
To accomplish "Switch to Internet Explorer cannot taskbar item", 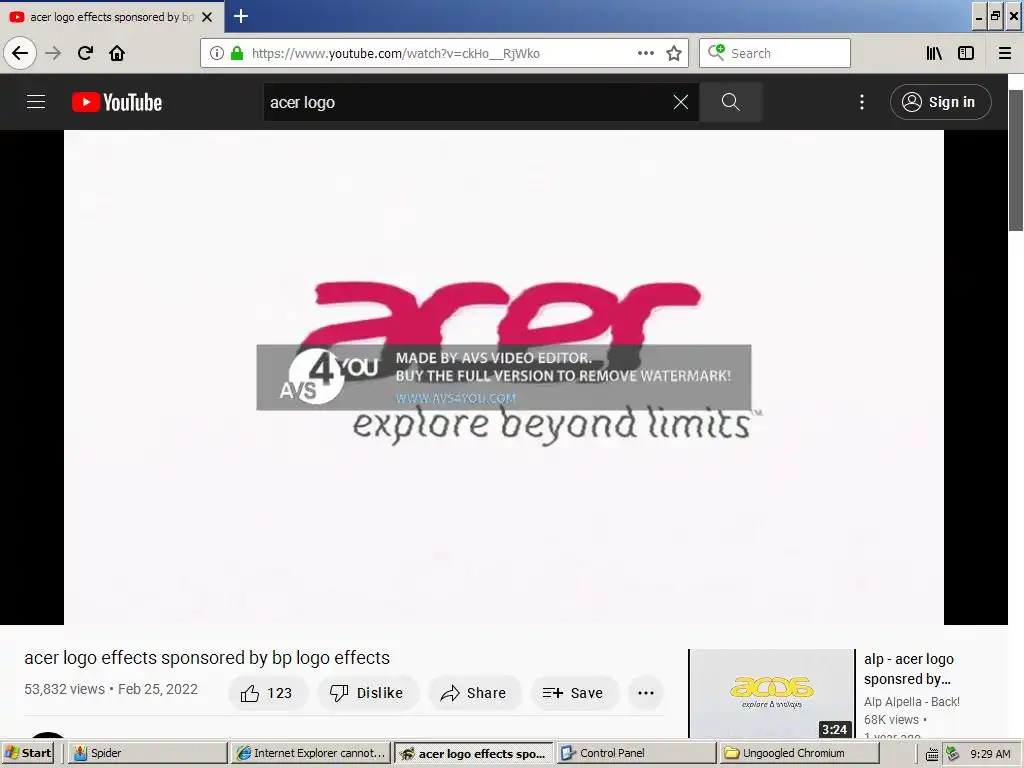I will click(312, 753).
